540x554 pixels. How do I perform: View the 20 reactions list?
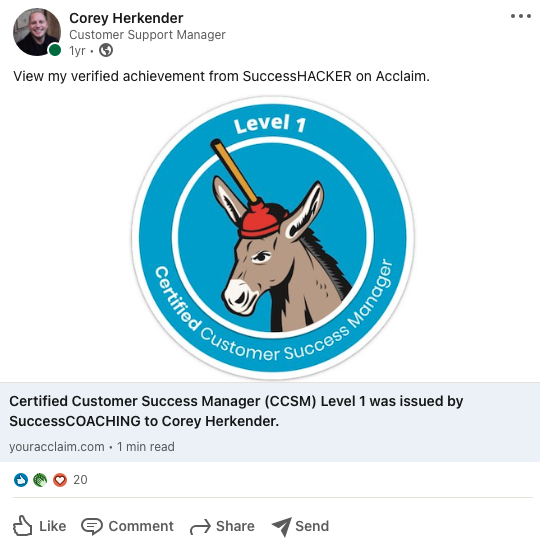click(x=80, y=480)
